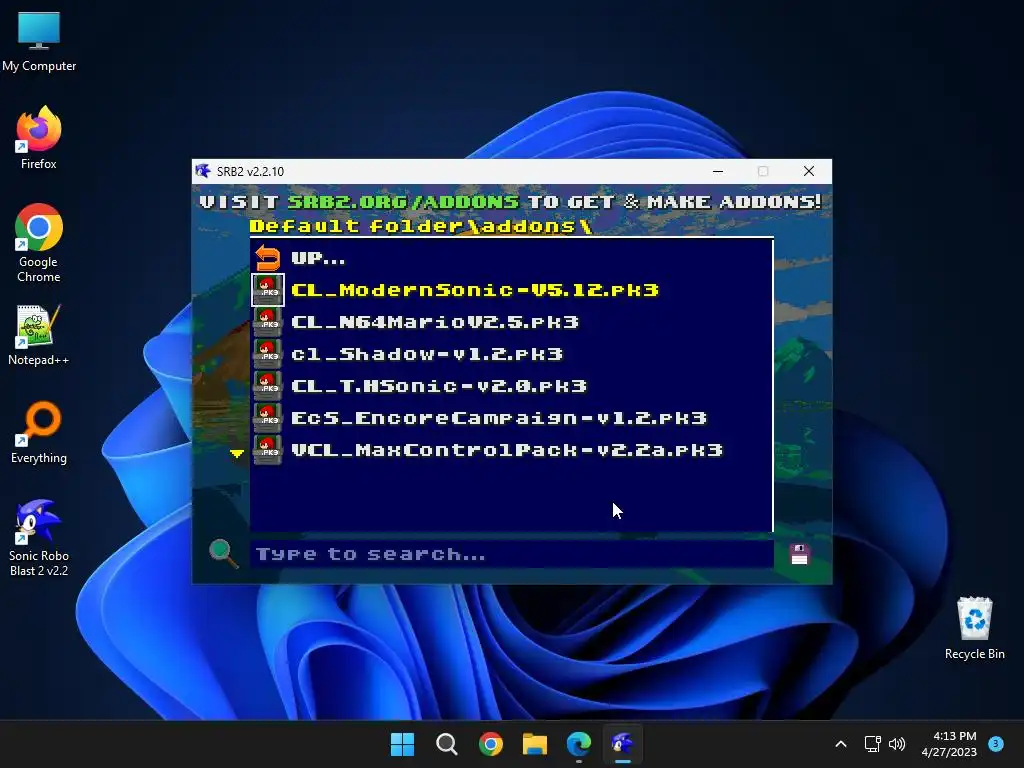This screenshot has height=768, width=1024.
Task: Click the PK3 icon beside CL_N64MarioV2.5.pk3
Action: pos(268,322)
